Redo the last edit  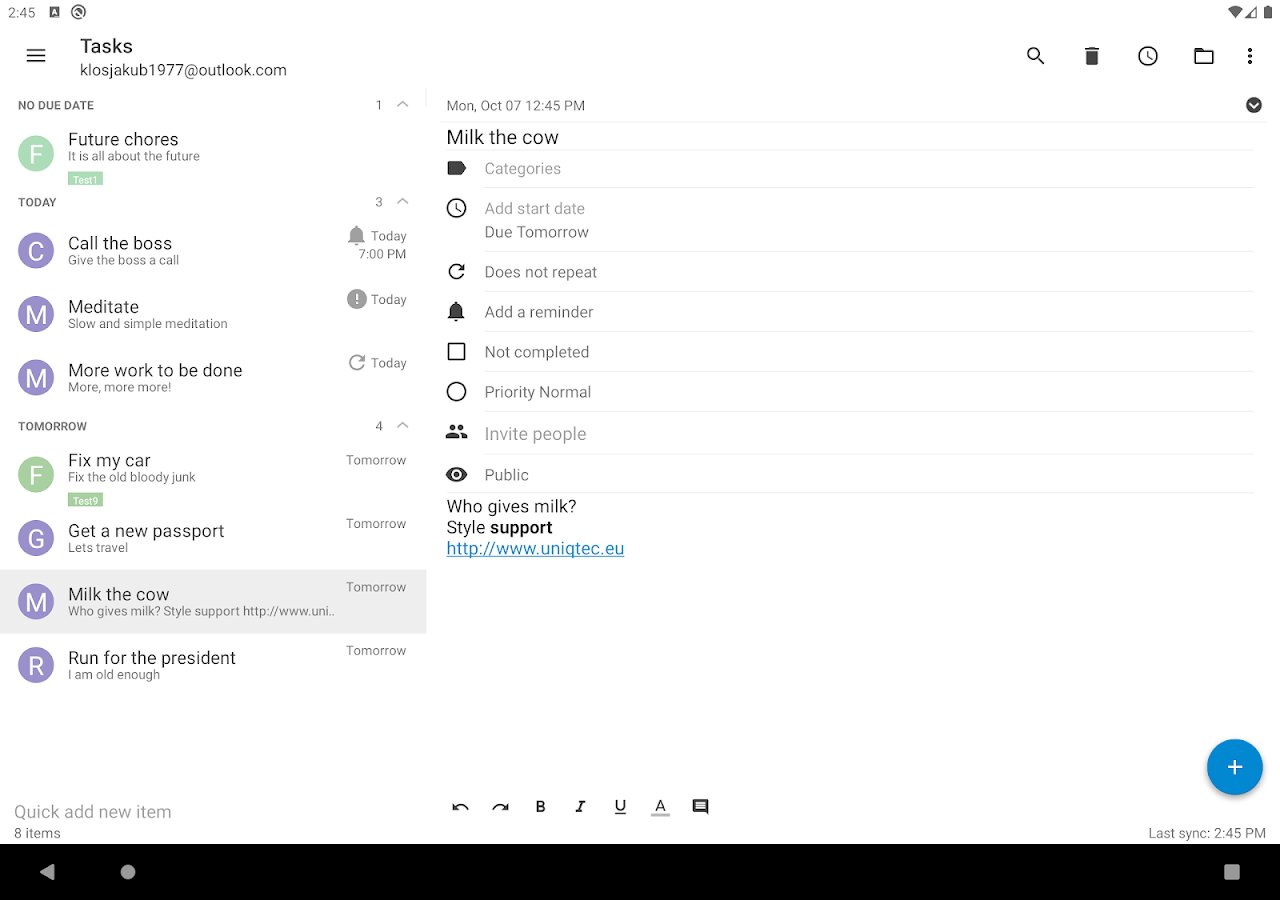click(500, 807)
